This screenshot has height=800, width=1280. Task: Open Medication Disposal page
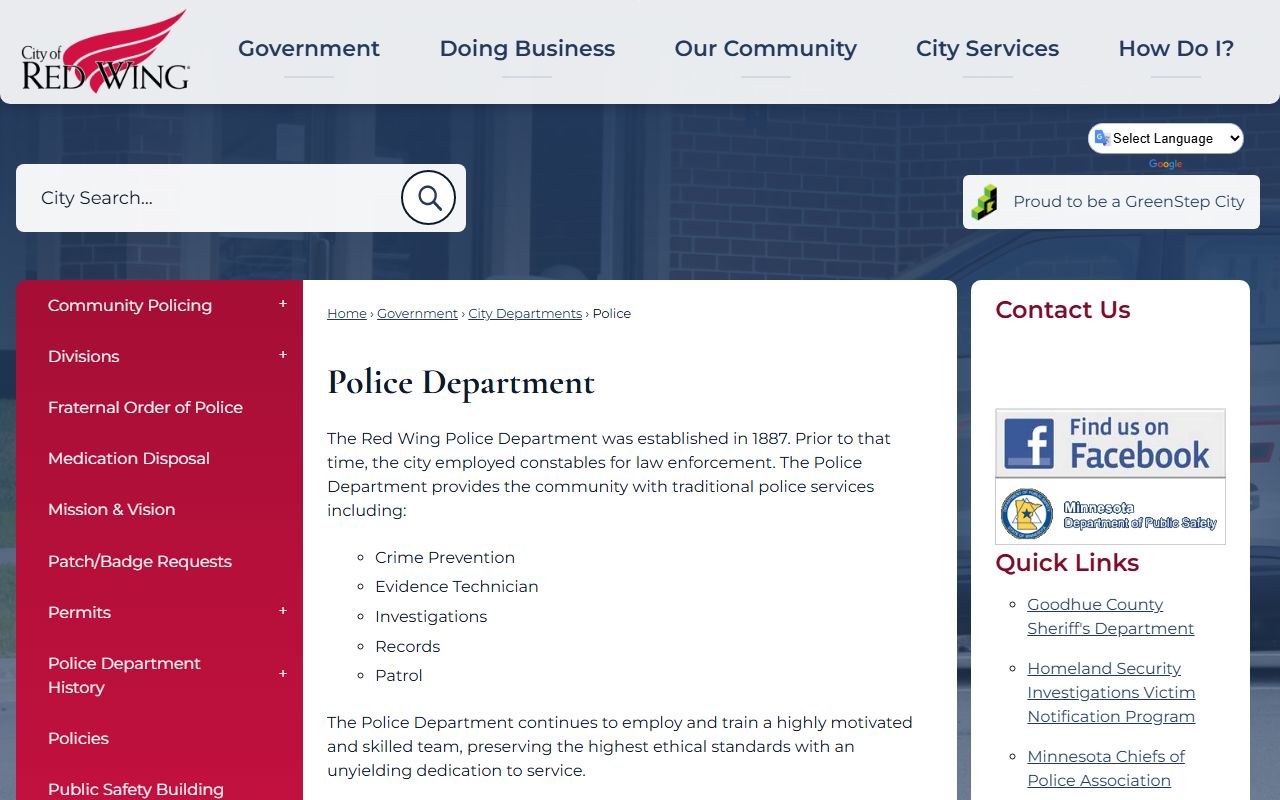point(129,459)
